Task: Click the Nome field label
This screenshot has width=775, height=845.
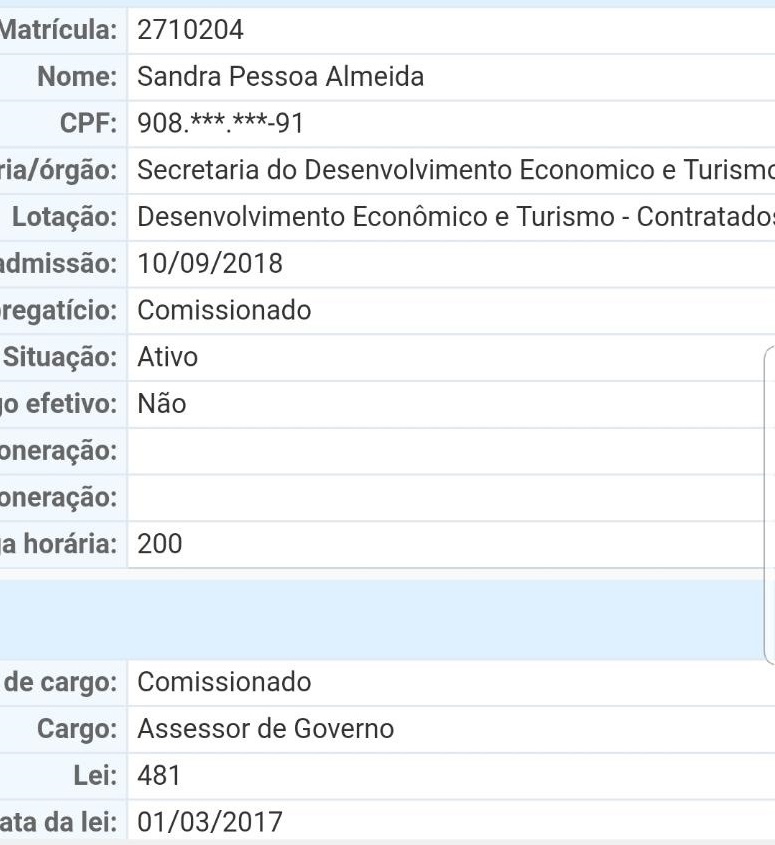Action: click(77, 77)
